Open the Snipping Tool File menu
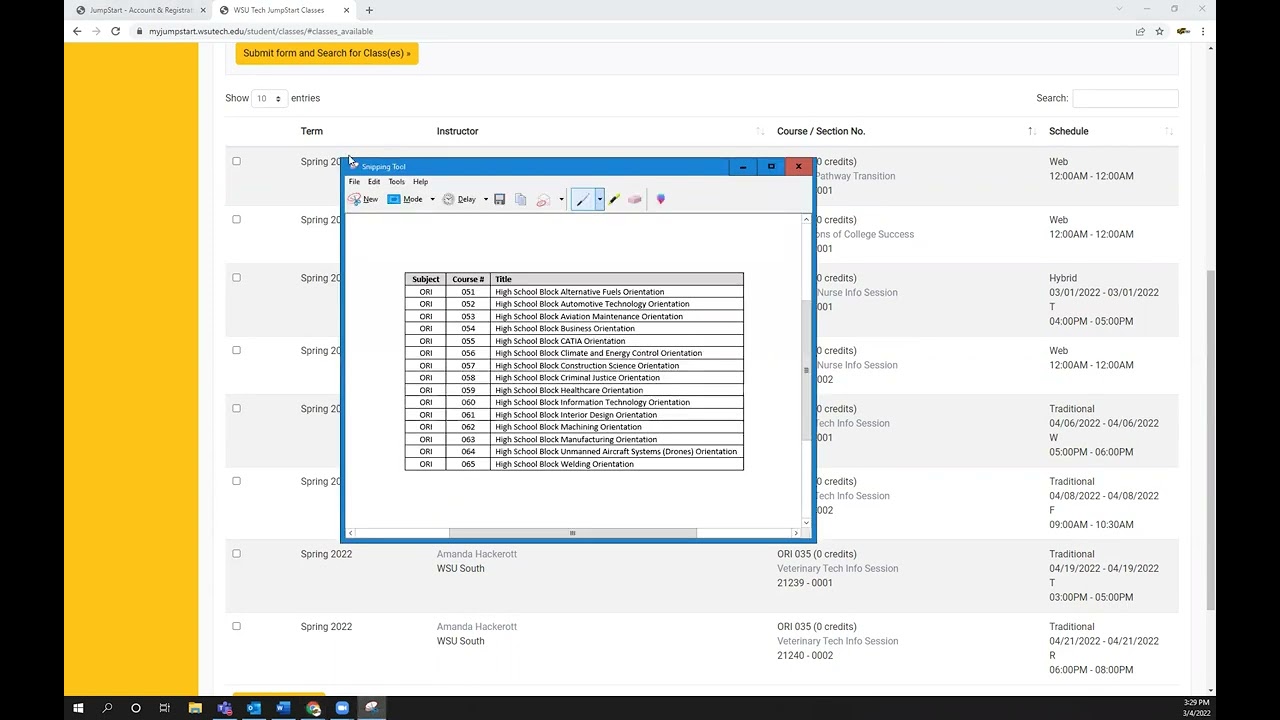 [x=354, y=182]
